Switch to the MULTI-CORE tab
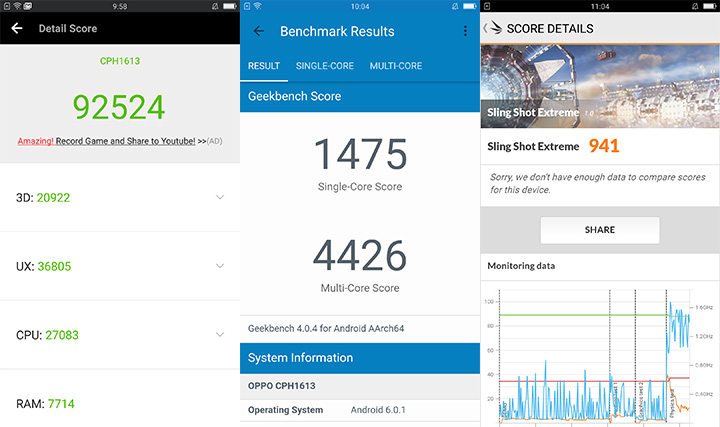 [395, 66]
